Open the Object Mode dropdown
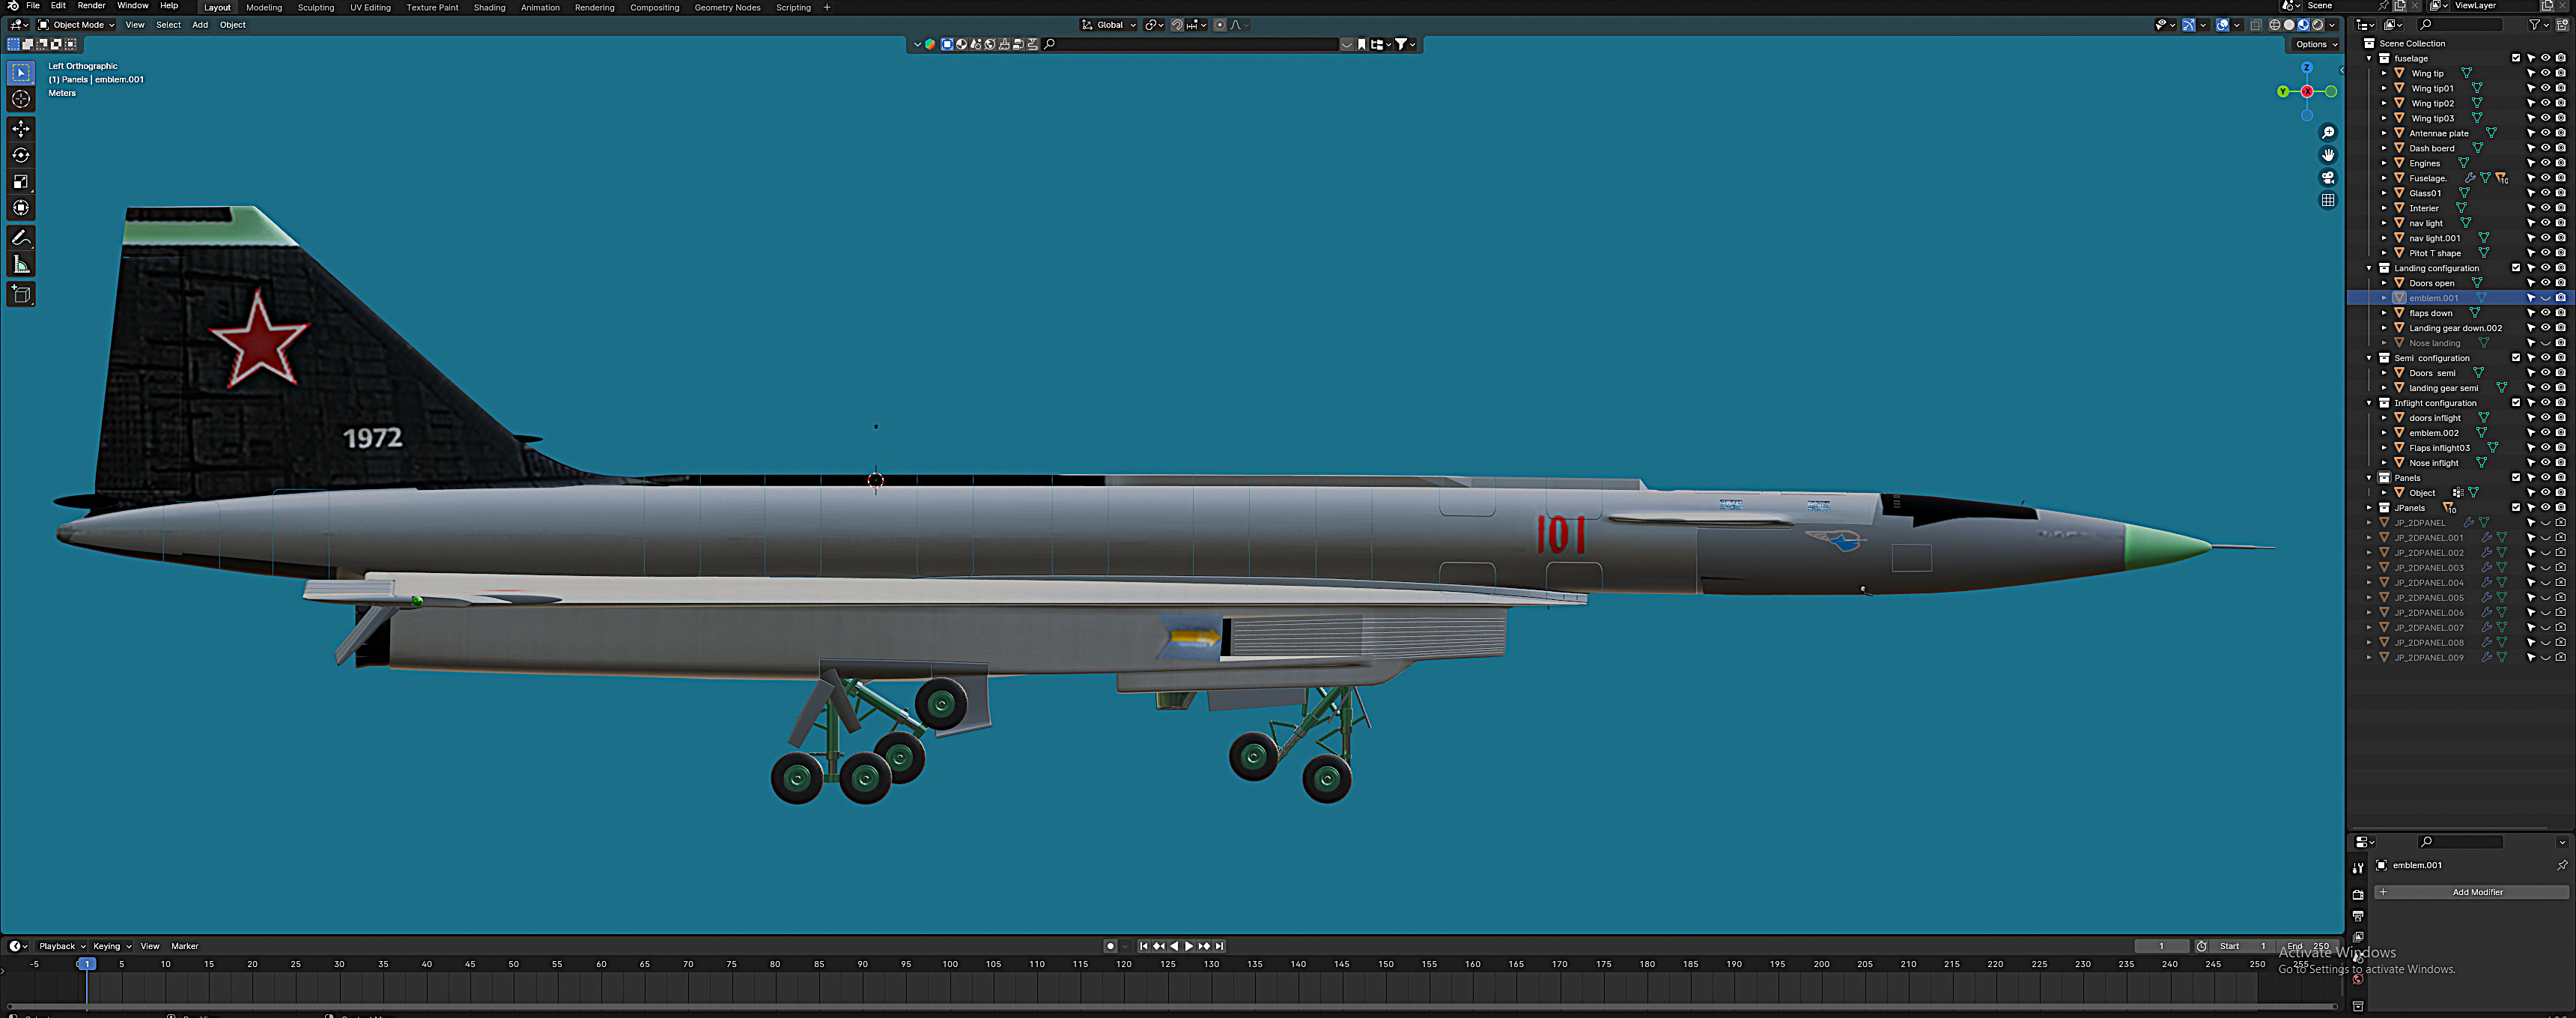Screen dimensions: 2576x1018 [76, 25]
